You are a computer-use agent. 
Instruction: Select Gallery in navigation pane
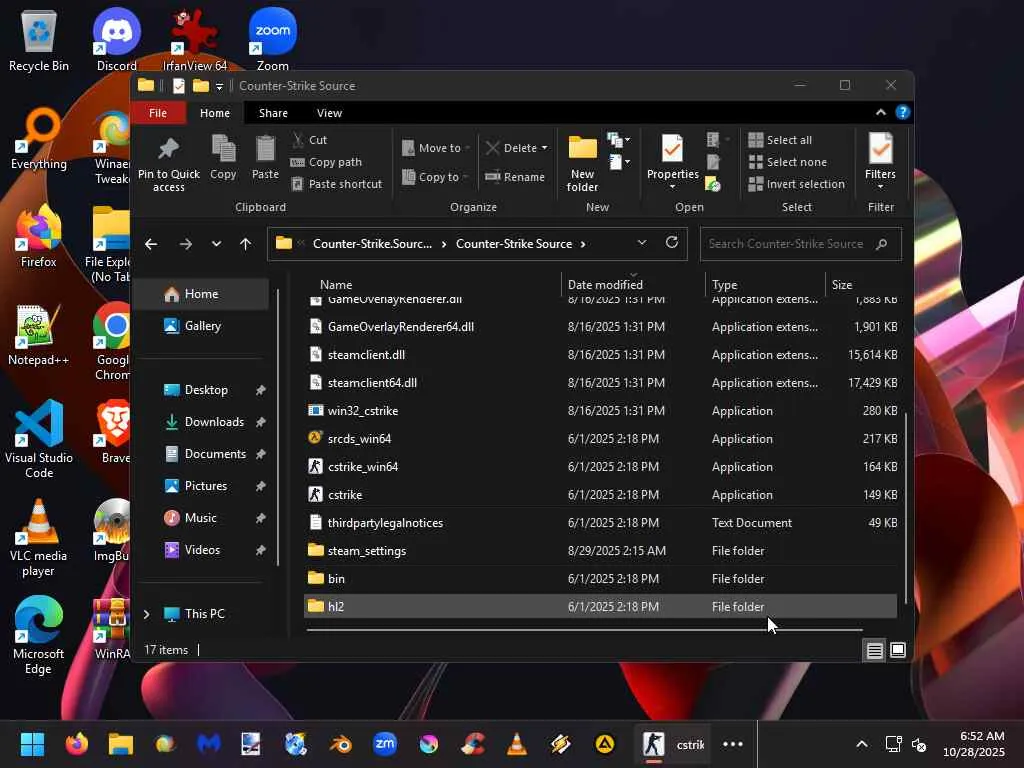click(203, 326)
